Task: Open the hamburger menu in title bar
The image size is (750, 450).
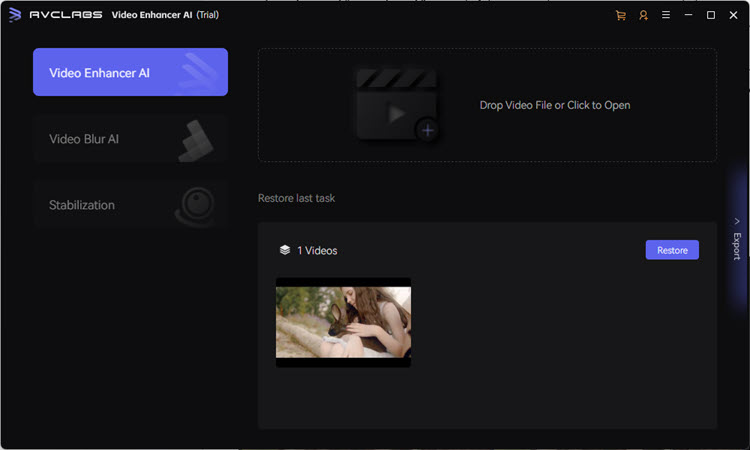Action: coord(665,15)
